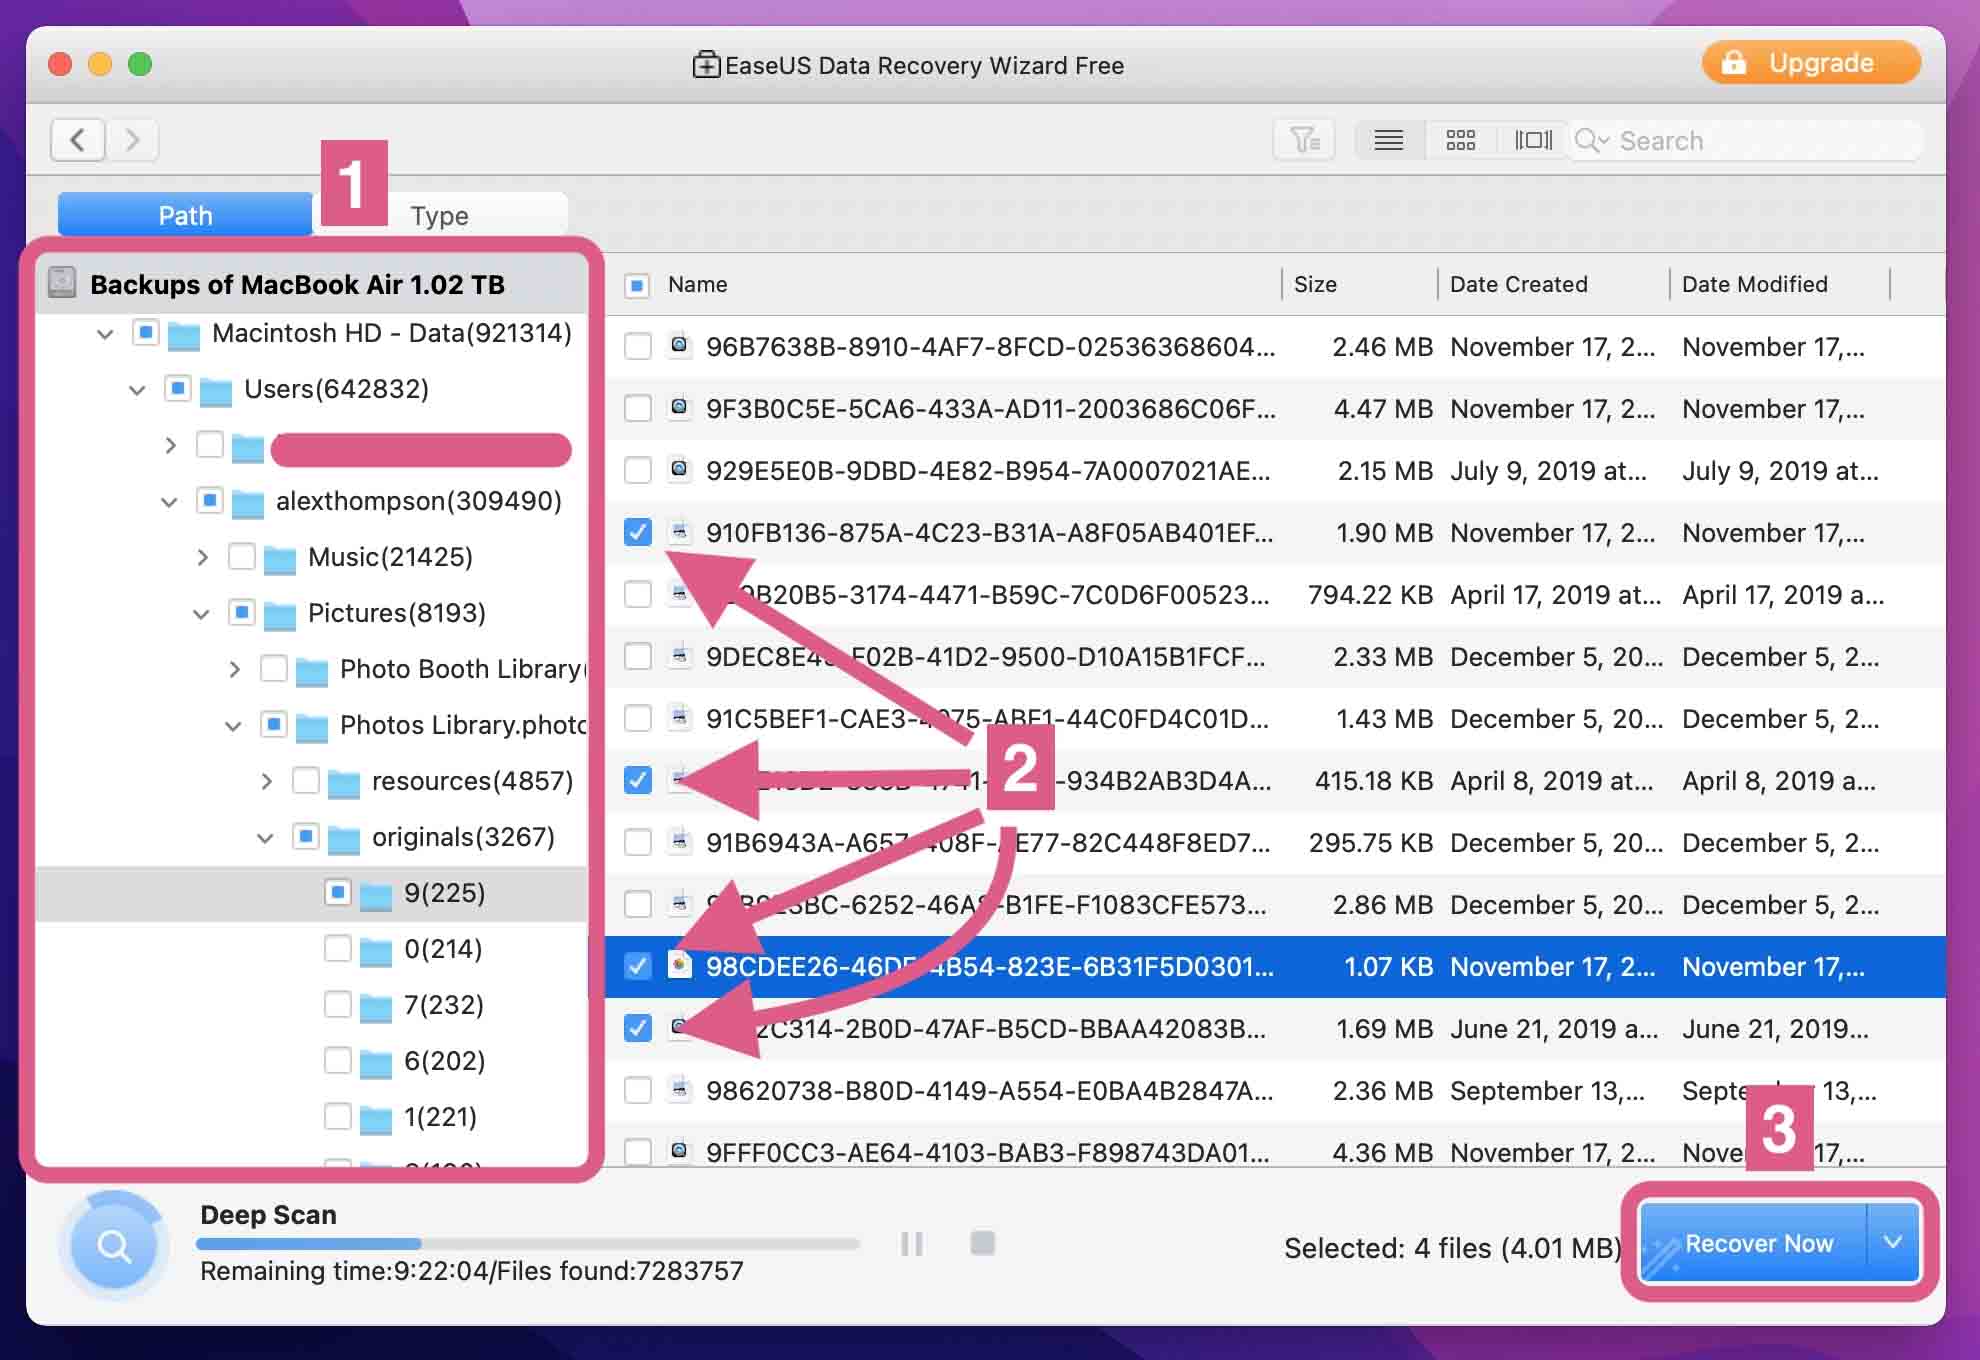Click into the Search field
Viewport: 1980px width, 1360px height.
click(1744, 140)
